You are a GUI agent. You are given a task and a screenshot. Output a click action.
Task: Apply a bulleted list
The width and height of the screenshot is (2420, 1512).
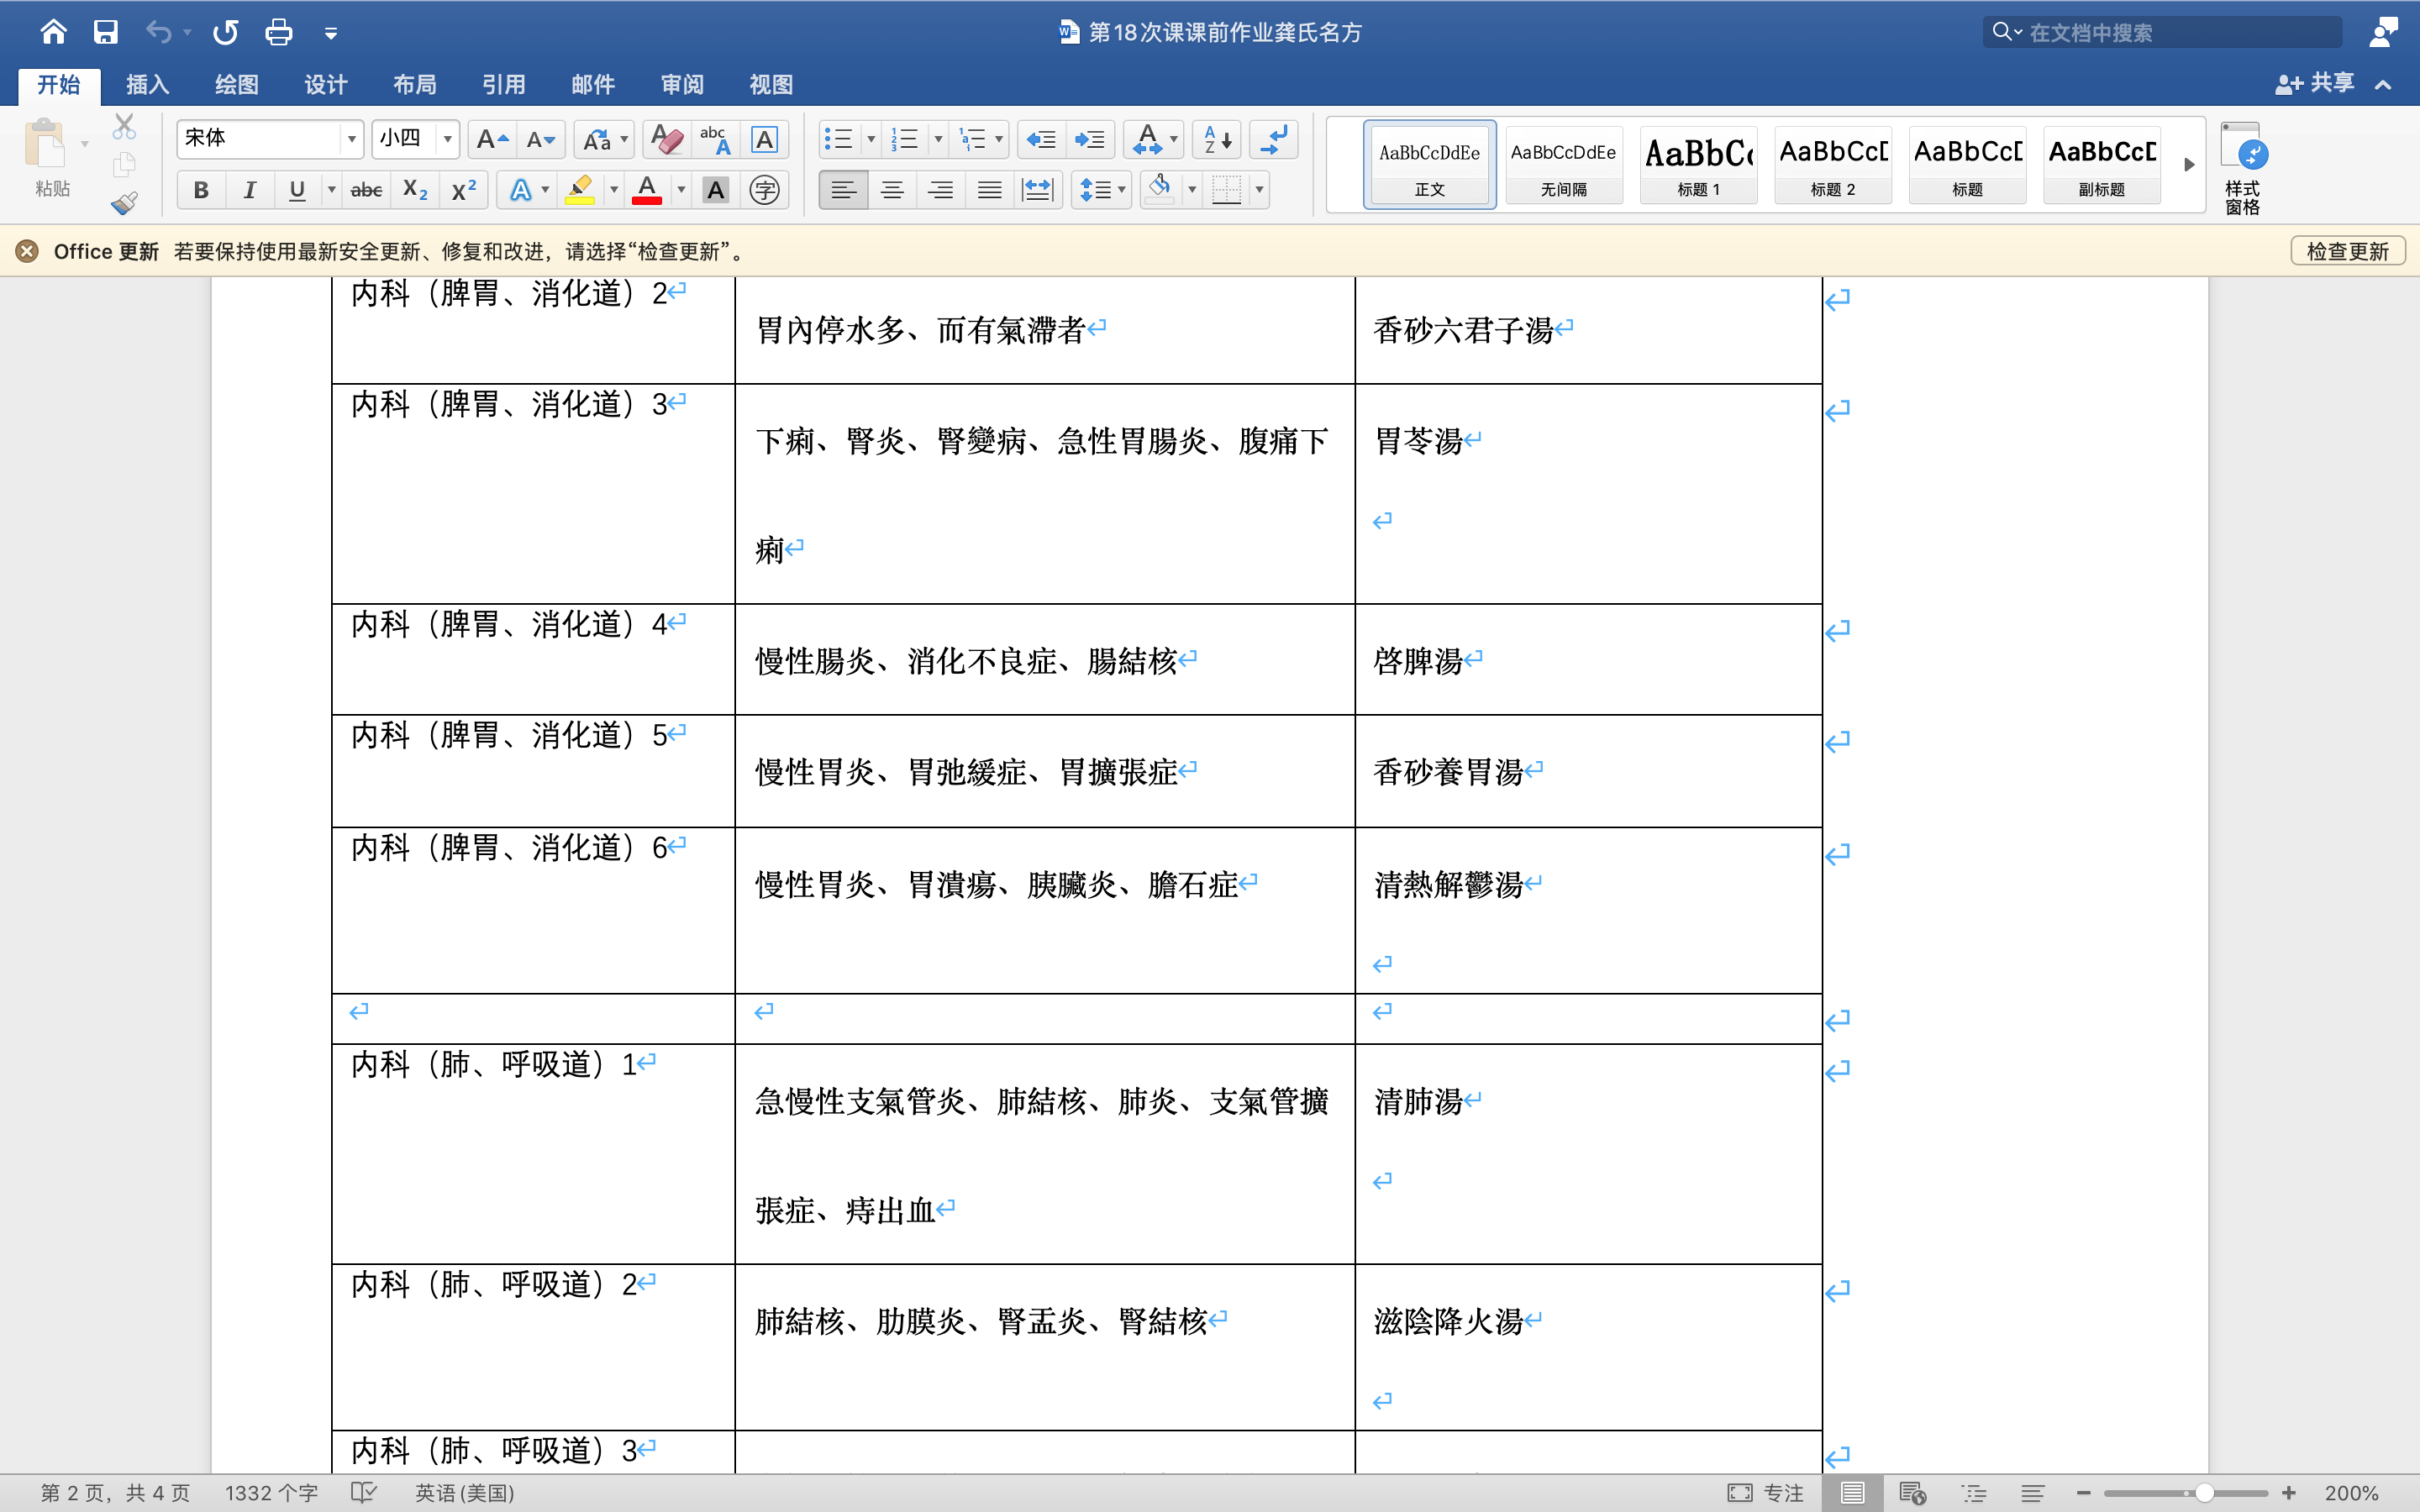click(x=838, y=139)
